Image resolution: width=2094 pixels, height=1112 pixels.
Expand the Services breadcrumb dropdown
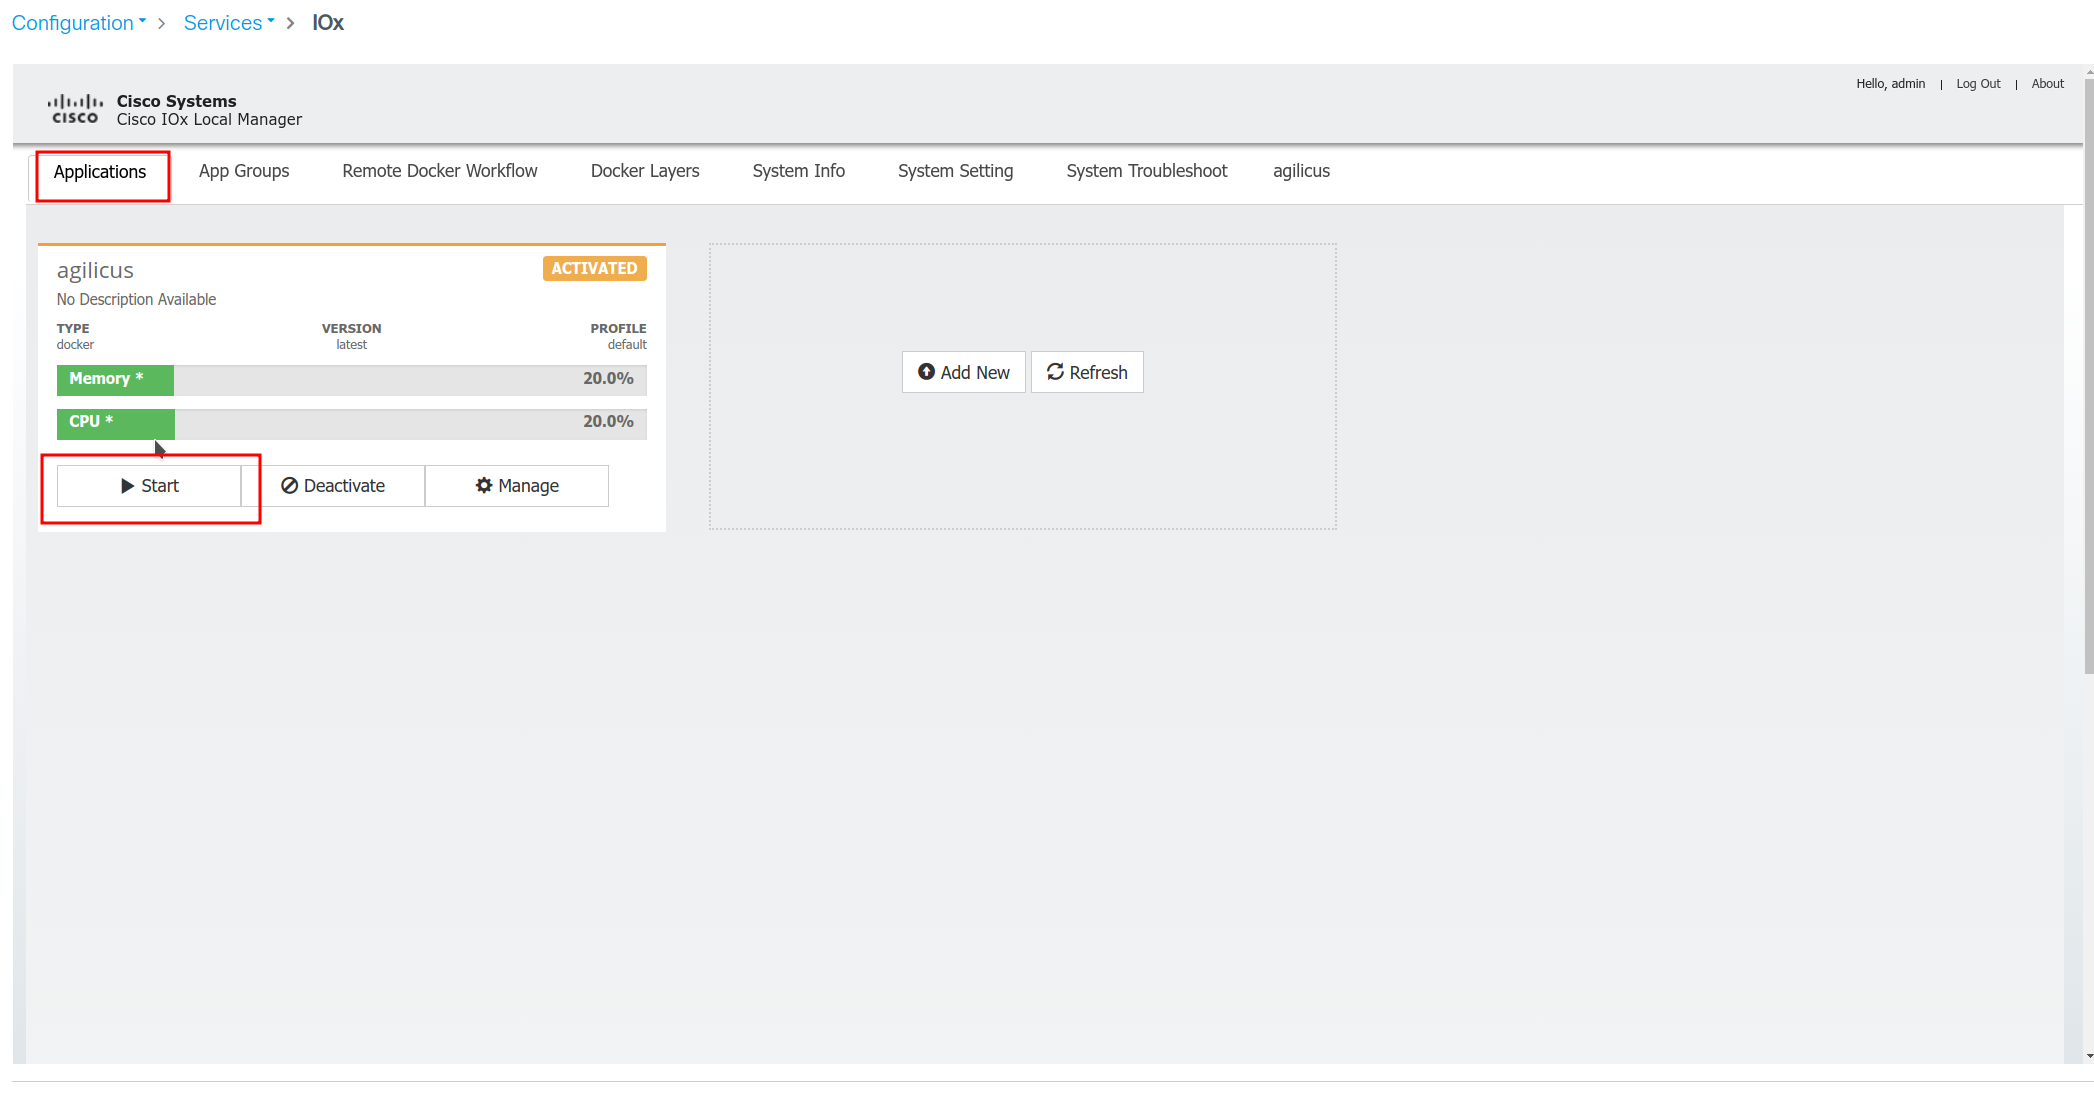tap(229, 23)
